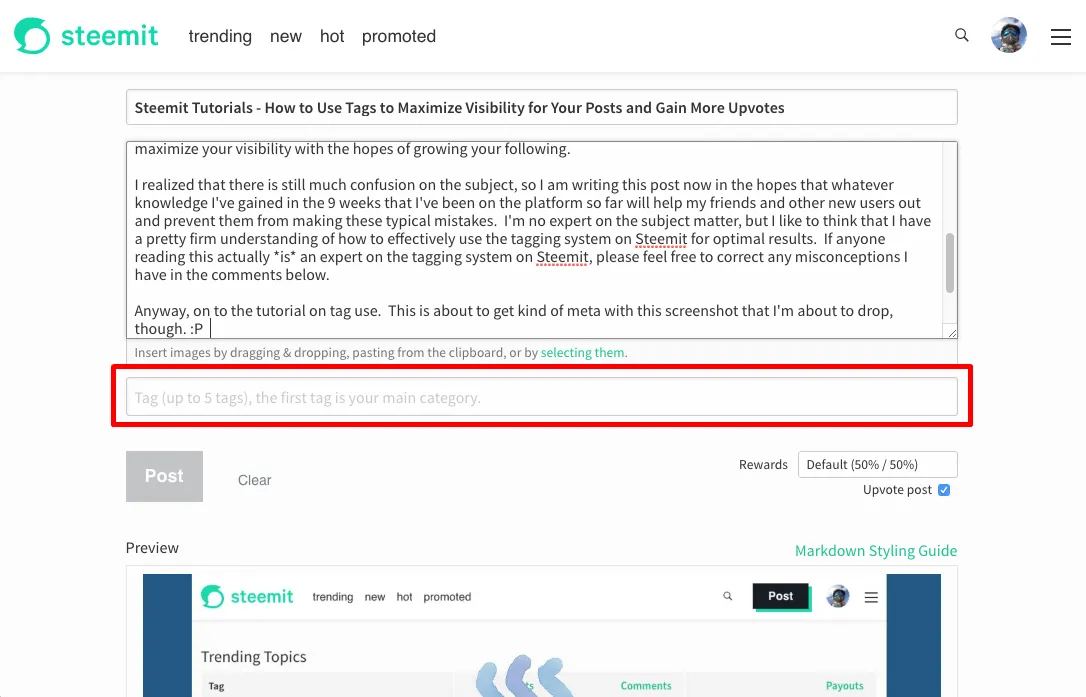Go to the trending page
1086x697 pixels.
coord(220,36)
